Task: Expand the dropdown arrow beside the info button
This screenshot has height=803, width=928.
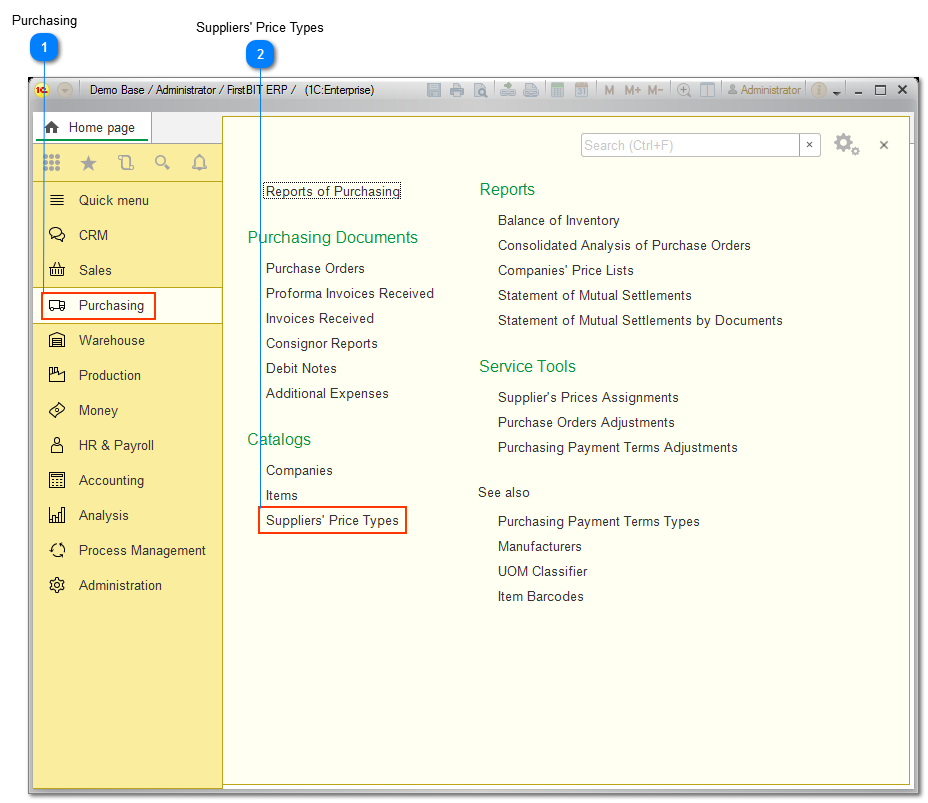Action: (x=838, y=92)
